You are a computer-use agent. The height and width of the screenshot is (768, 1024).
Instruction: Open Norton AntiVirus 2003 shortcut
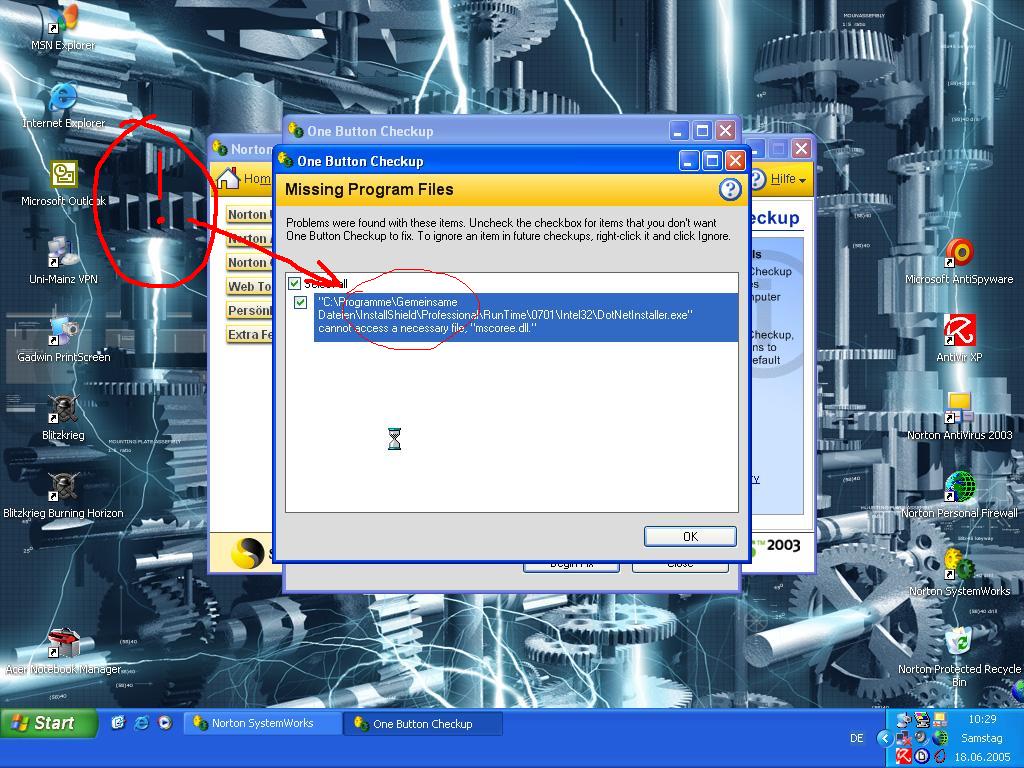[959, 418]
